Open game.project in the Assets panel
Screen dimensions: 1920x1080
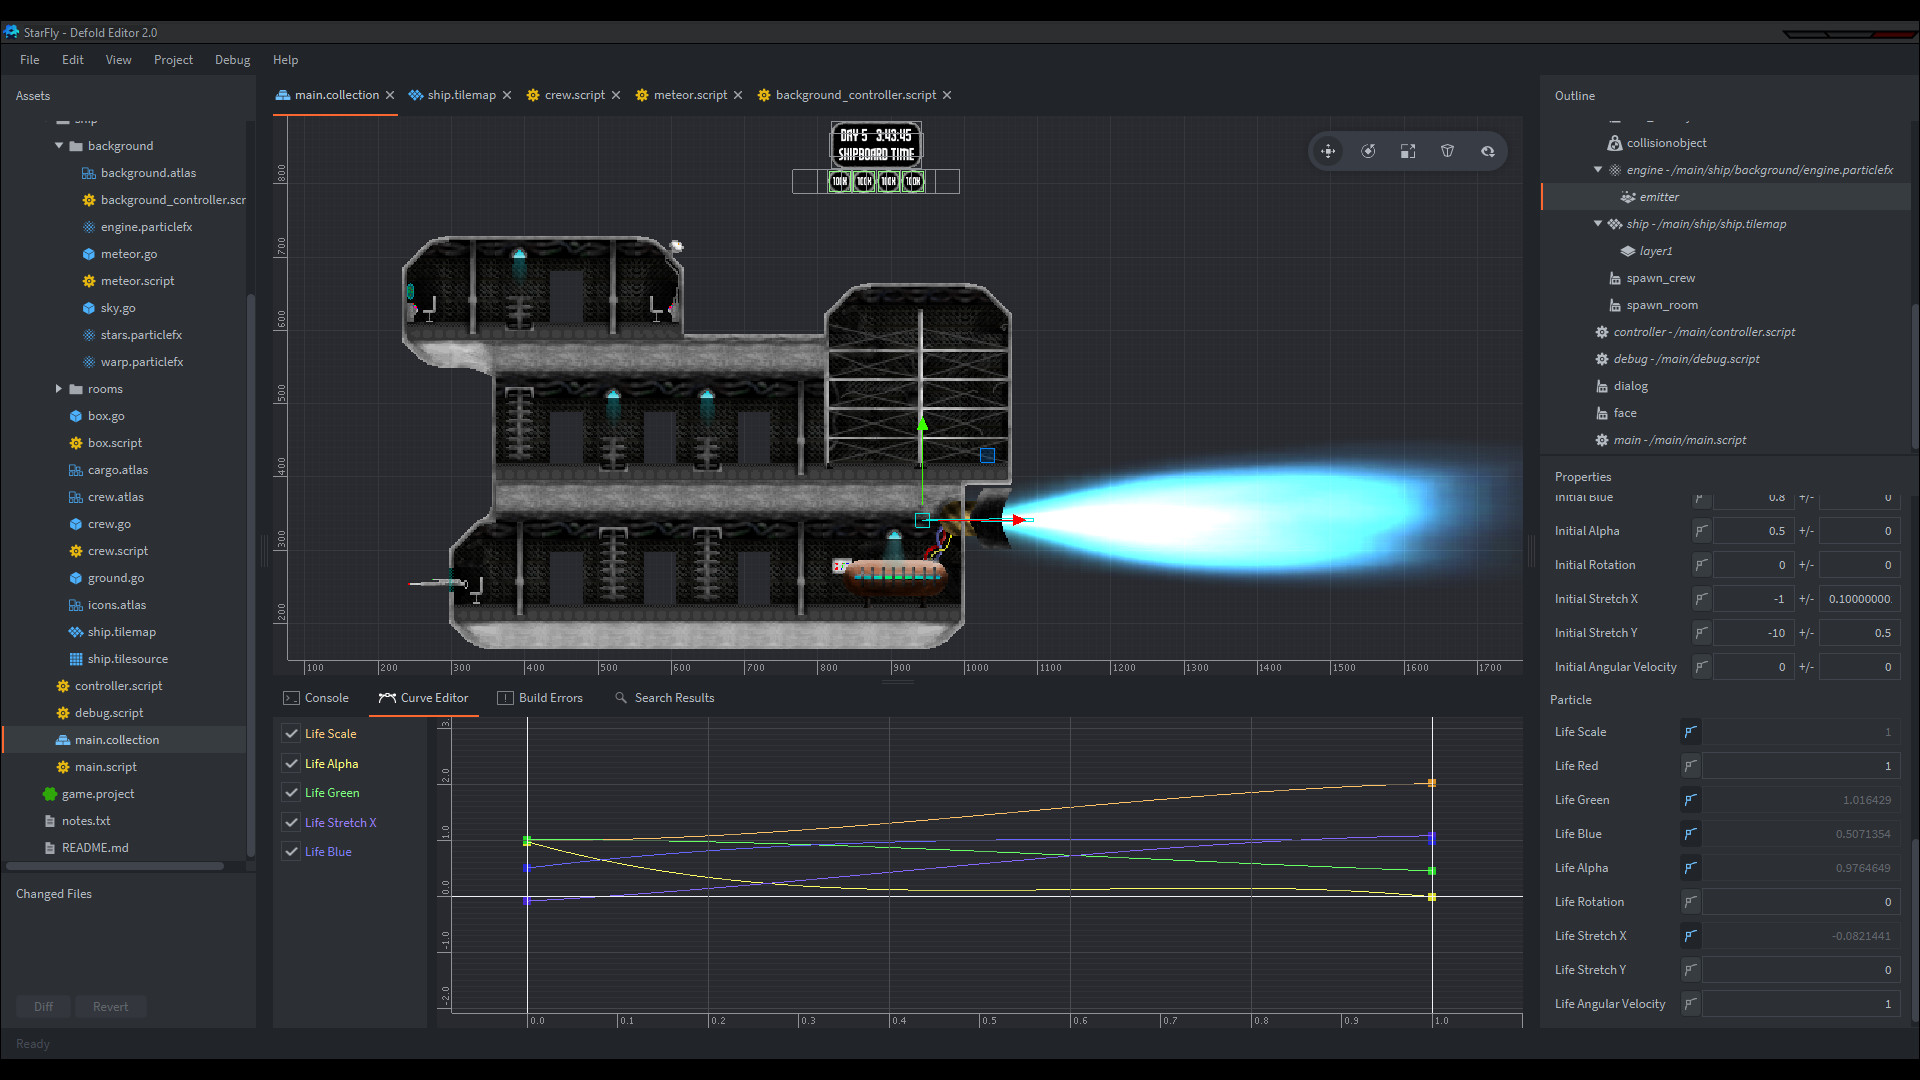click(x=97, y=793)
